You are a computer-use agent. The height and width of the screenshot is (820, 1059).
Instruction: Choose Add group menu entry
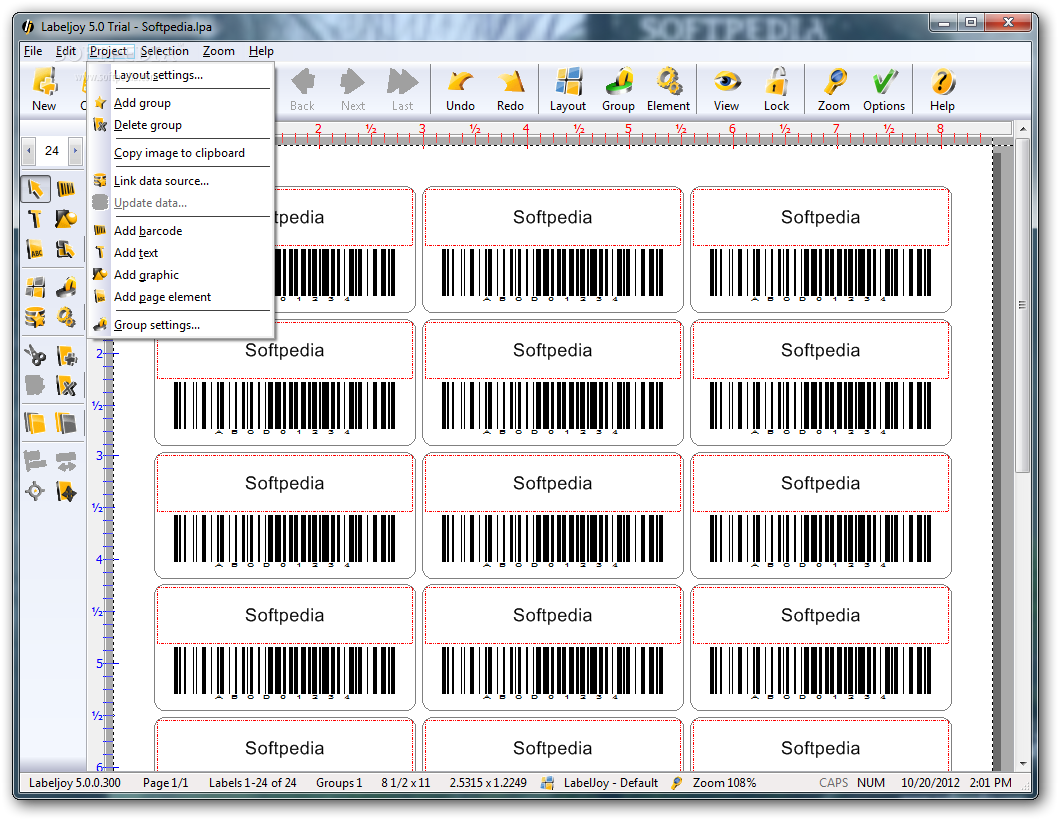(181, 103)
